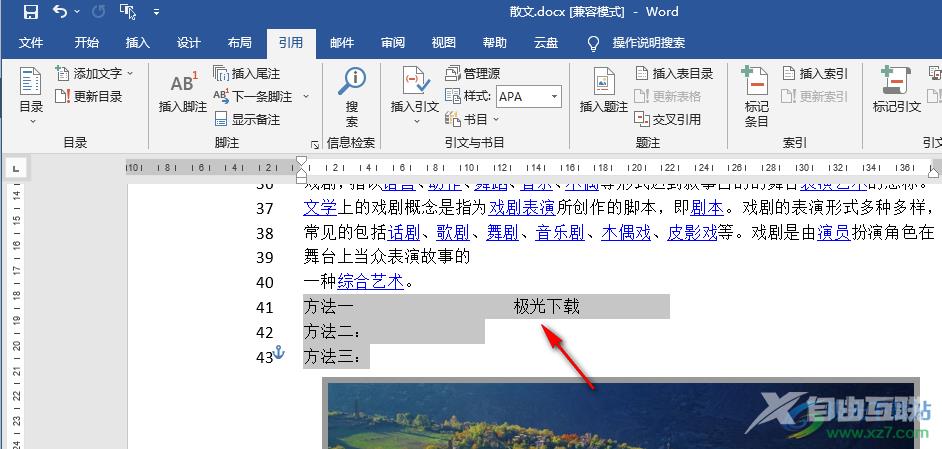This screenshot has width=942, height=449.
Task: Follow the 皮影戏 hyperlink
Action: 692,233
